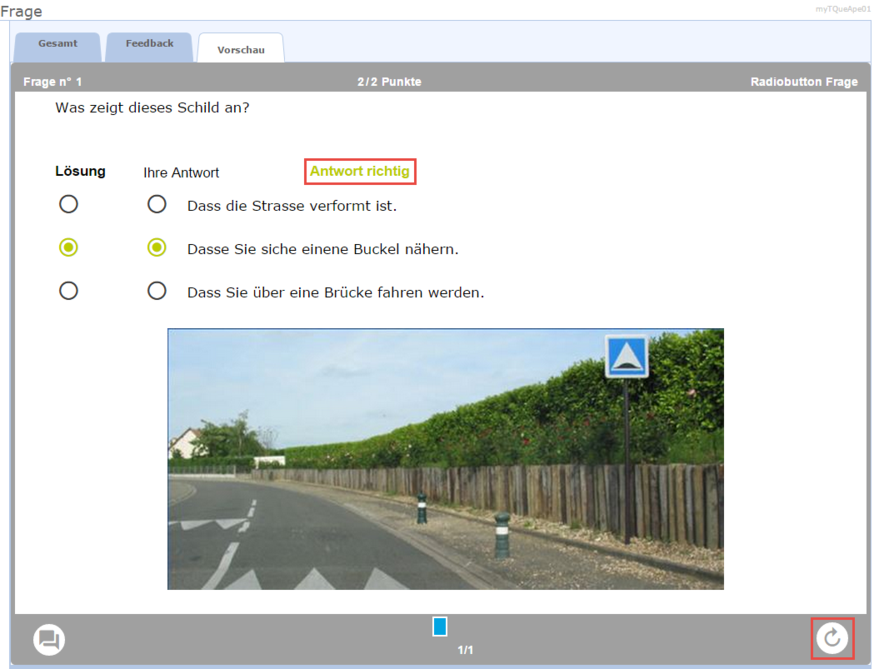Click third radio button in Lösung column
Screen dimensions: 879x669
pyautogui.click(x=68, y=291)
